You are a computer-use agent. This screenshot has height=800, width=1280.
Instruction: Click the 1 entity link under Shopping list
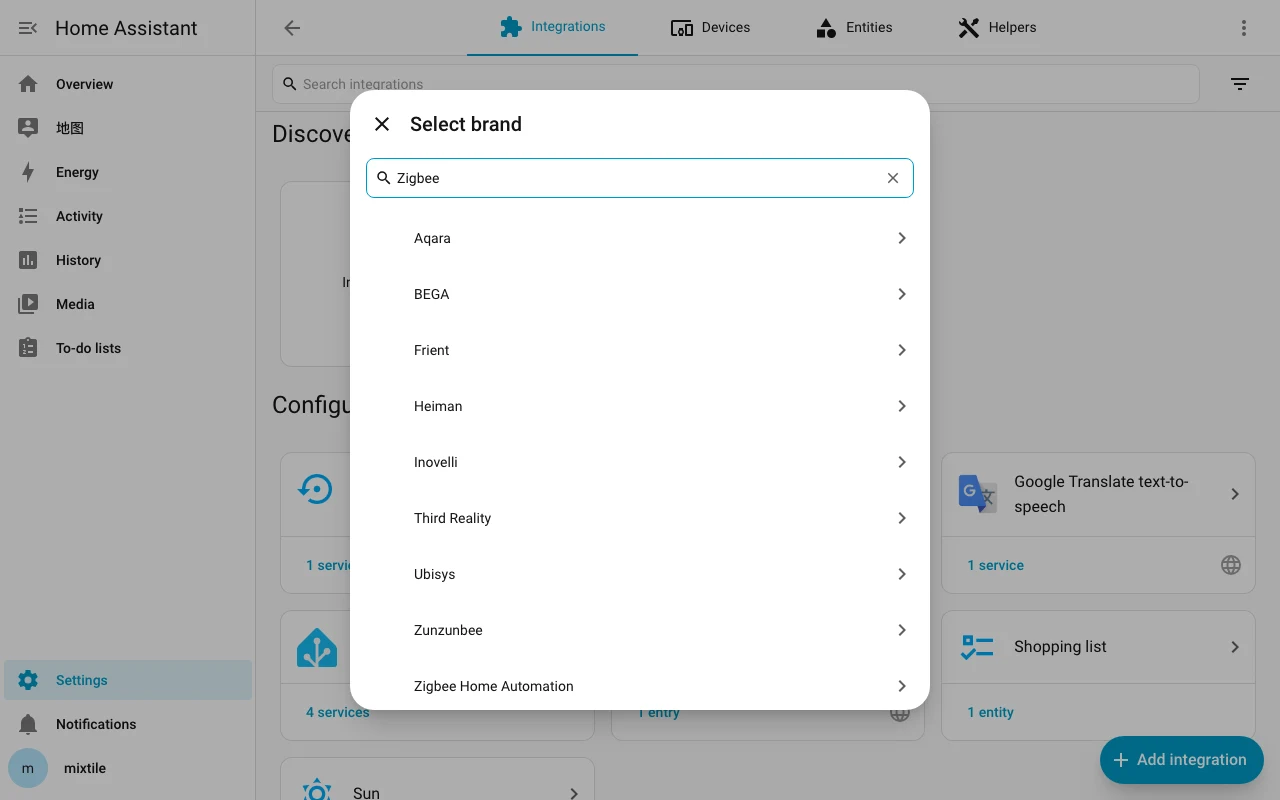point(990,712)
